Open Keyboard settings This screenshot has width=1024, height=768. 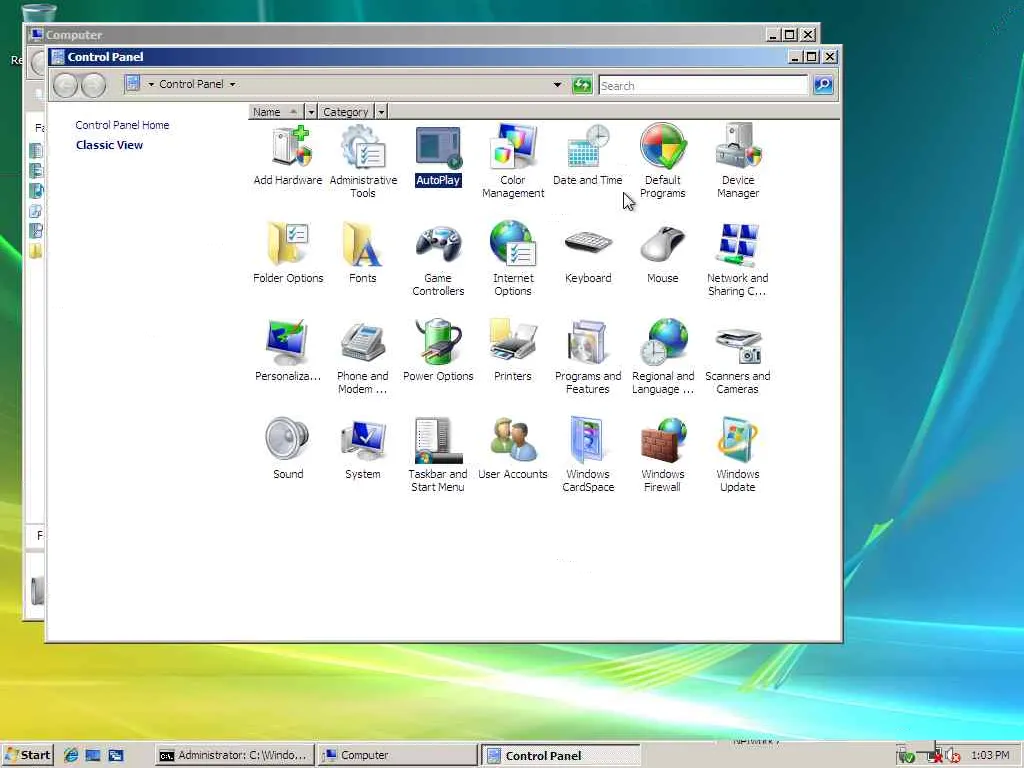coord(588,253)
